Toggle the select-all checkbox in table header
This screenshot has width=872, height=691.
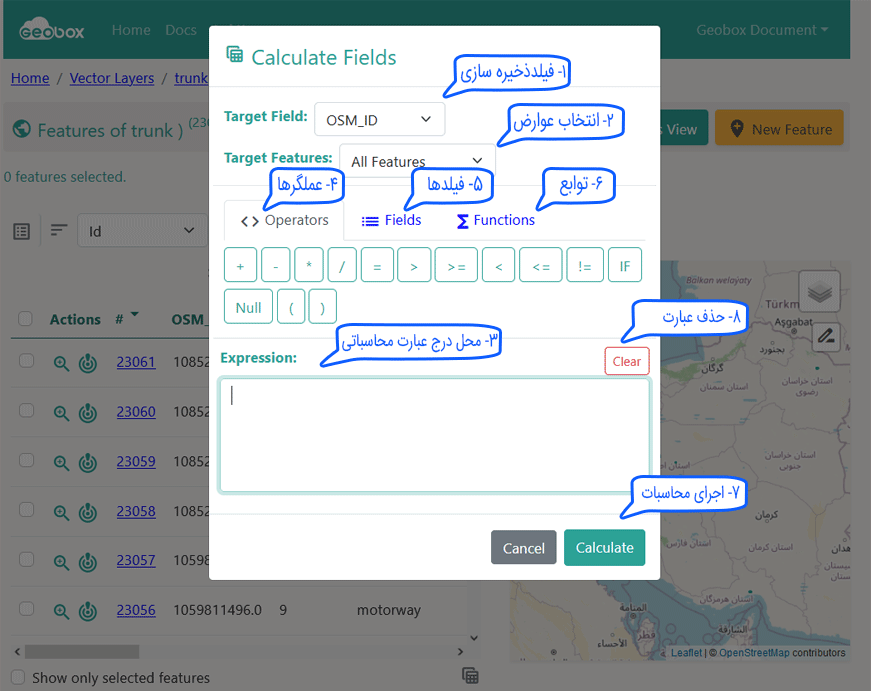[27, 319]
